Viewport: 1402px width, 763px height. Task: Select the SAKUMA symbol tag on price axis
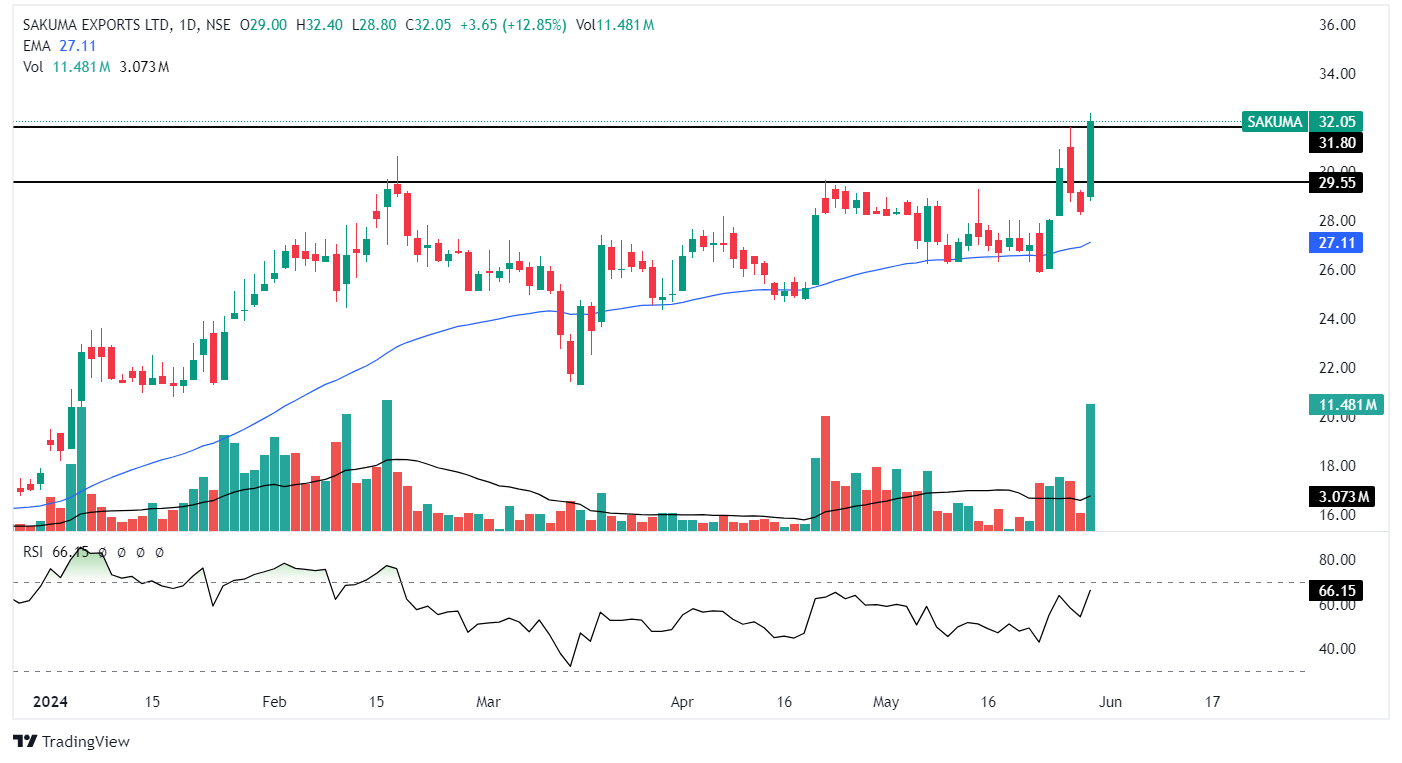(x=1275, y=122)
